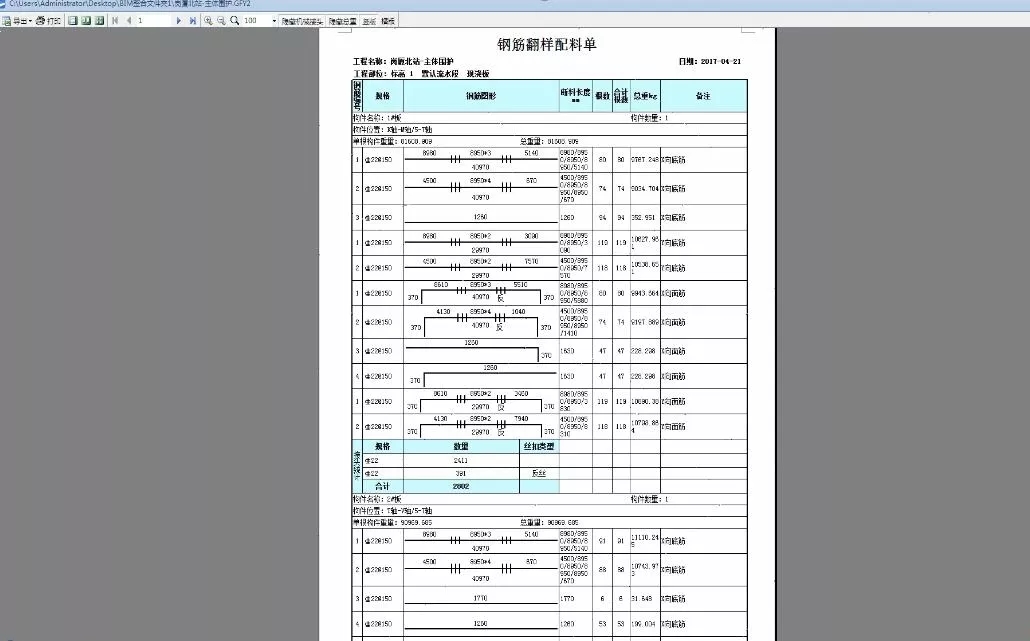Select two-page layout icon
The width and height of the screenshot is (1030, 641).
[86, 21]
